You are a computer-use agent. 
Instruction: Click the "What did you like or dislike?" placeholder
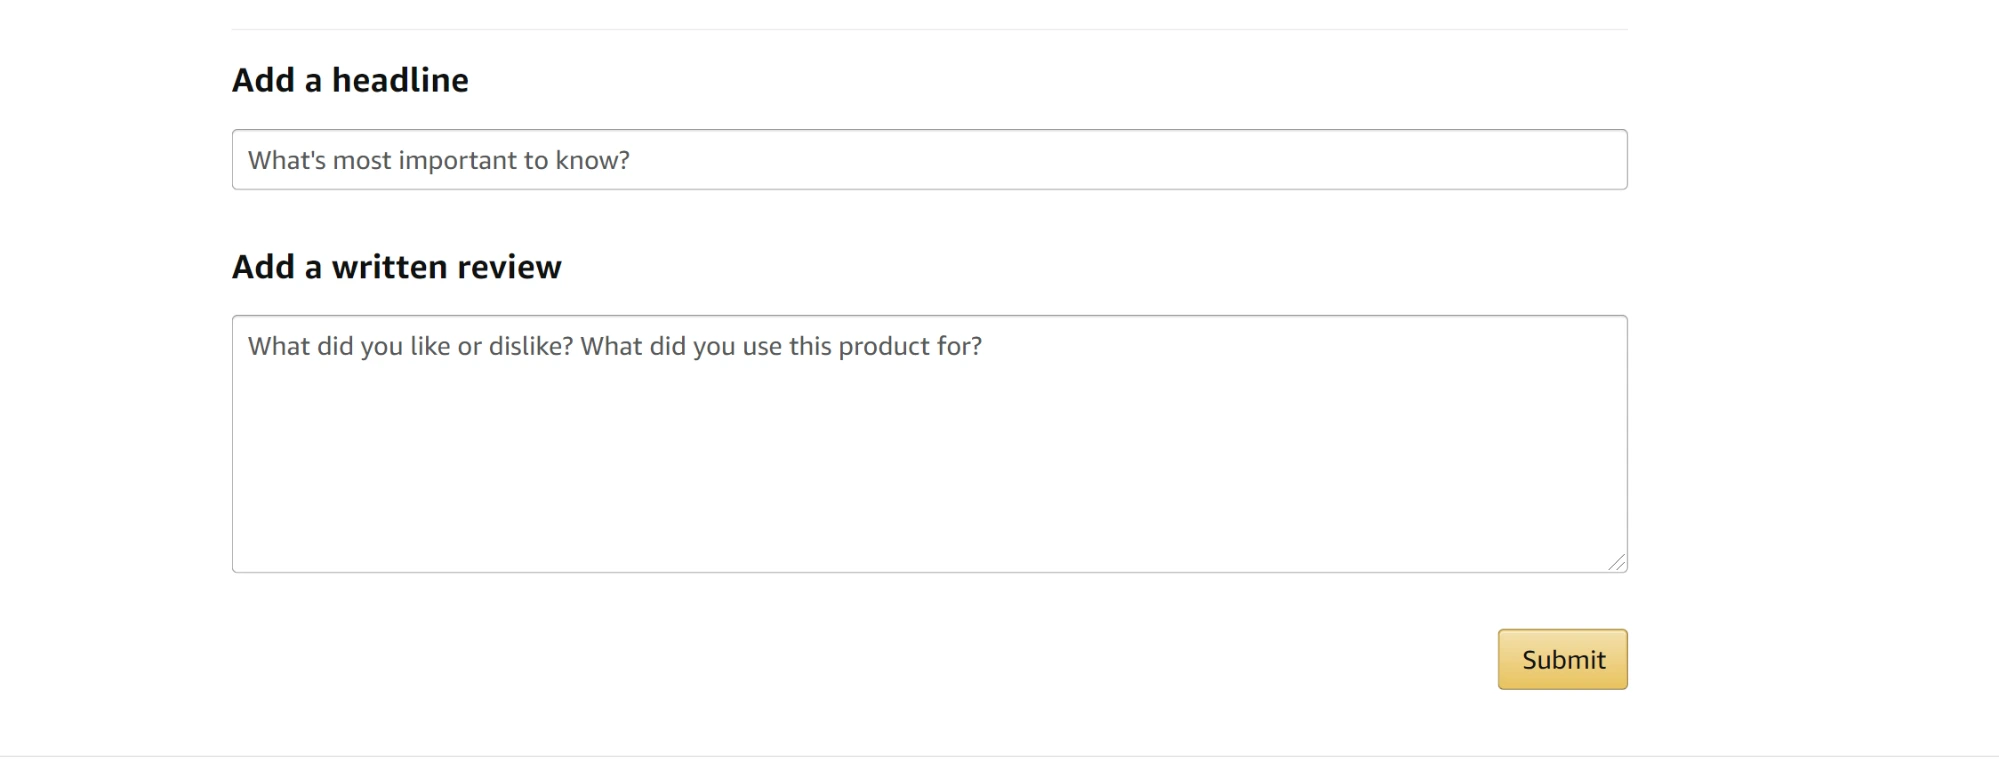410,346
